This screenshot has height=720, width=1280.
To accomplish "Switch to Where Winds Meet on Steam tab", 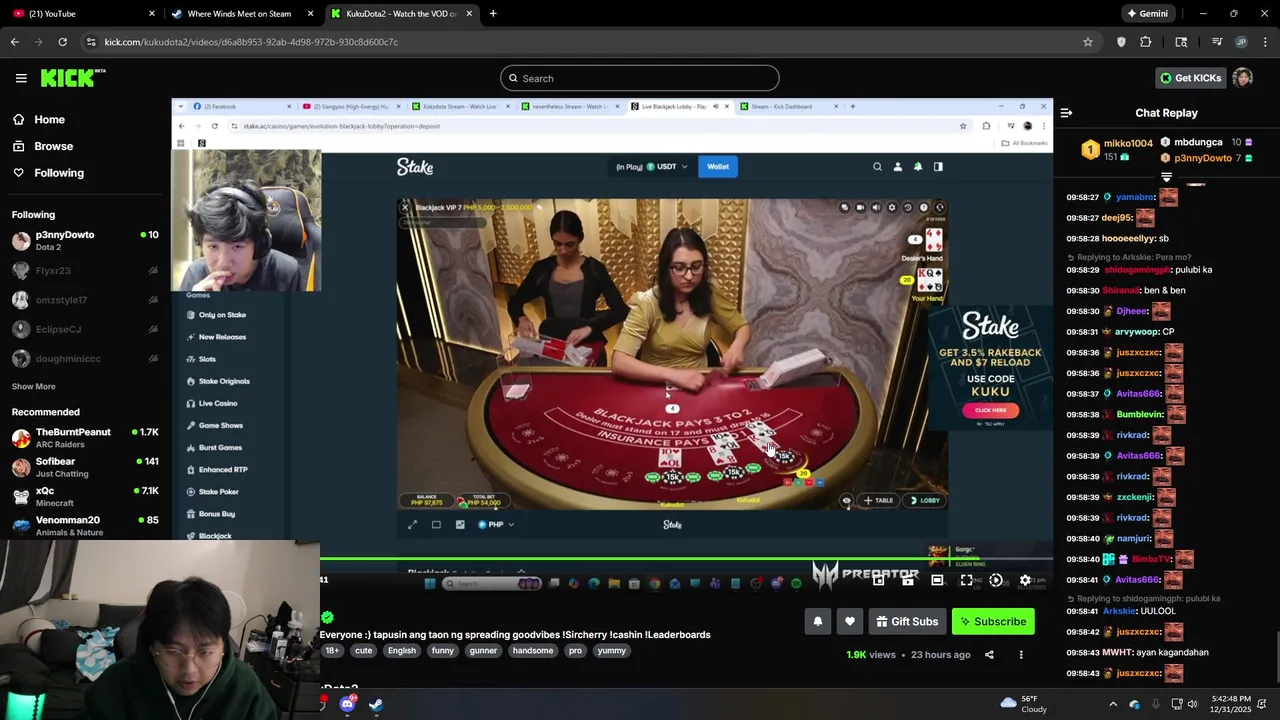I will pos(240,14).
